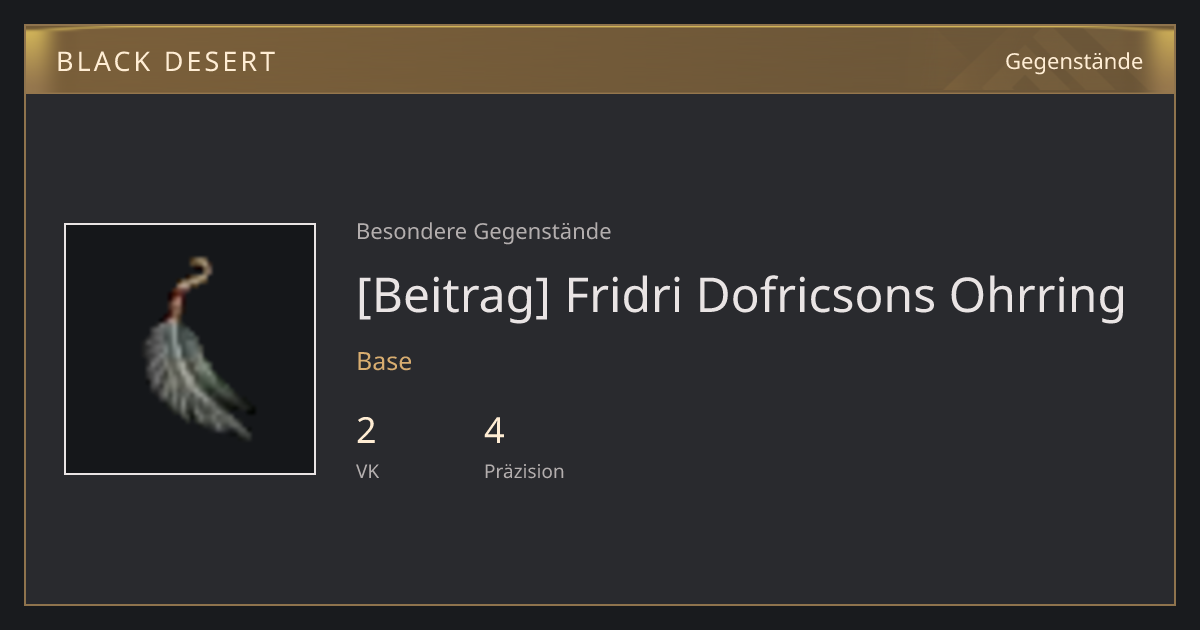Viewport: 1200px width, 630px height.
Task: Select the Besondere Gegenstände category label
Action: (x=483, y=232)
